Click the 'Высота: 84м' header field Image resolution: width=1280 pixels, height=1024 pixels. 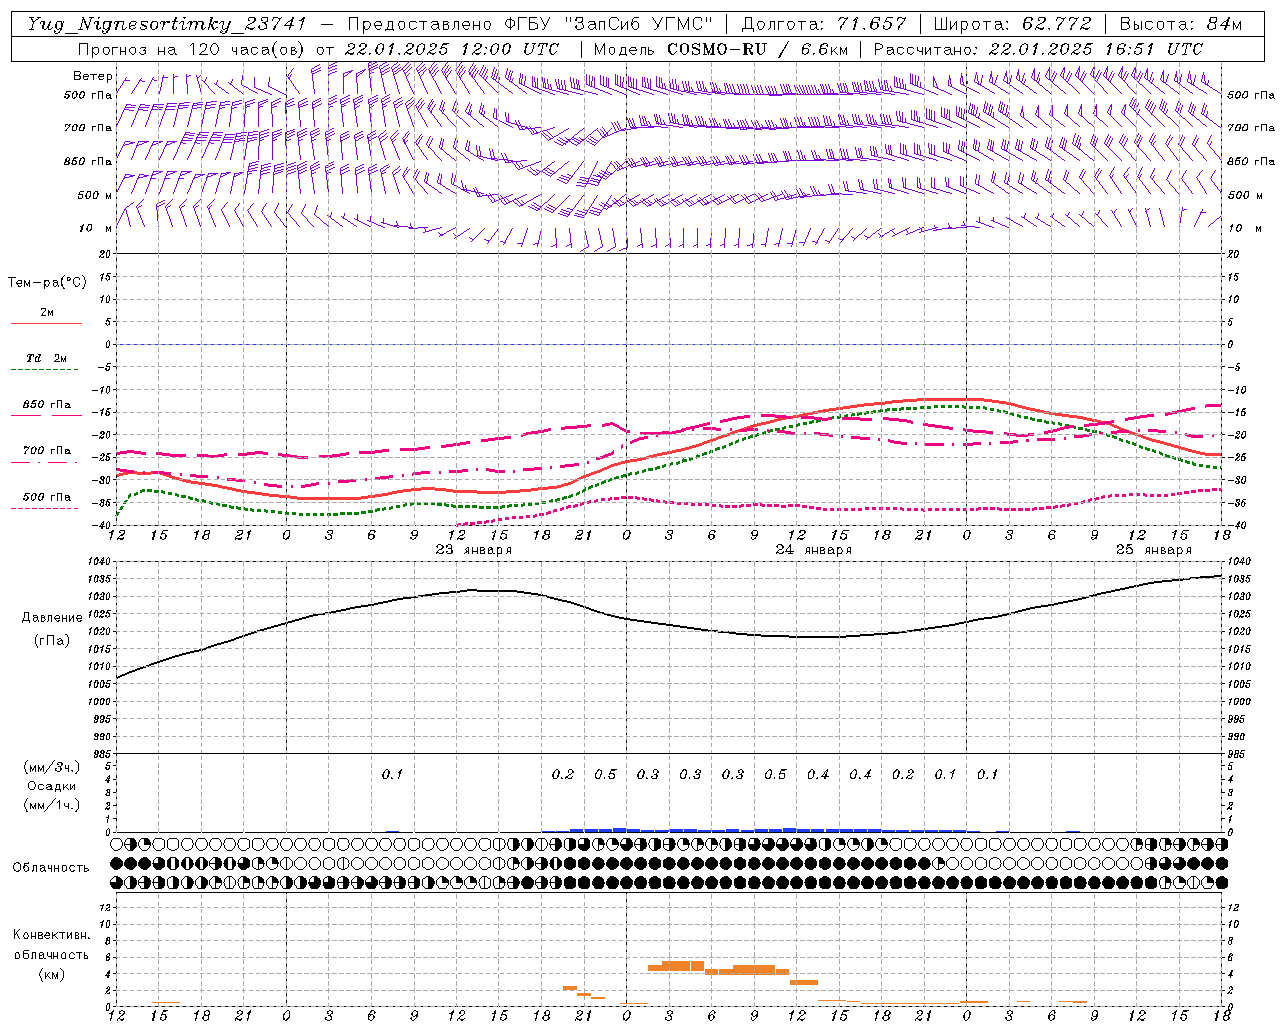[x=1181, y=24]
